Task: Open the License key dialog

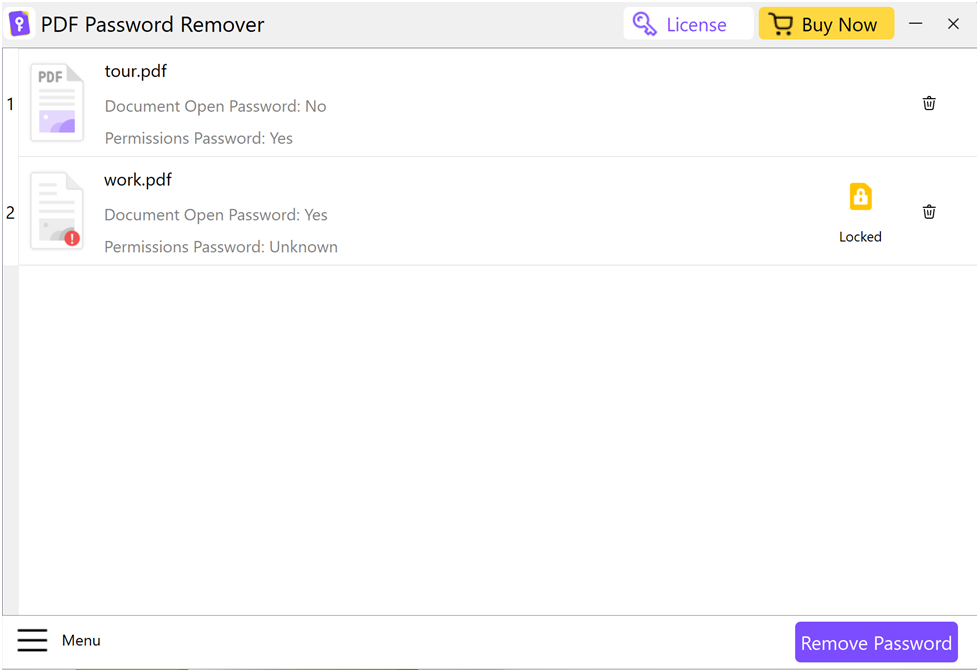Action: click(x=687, y=24)
